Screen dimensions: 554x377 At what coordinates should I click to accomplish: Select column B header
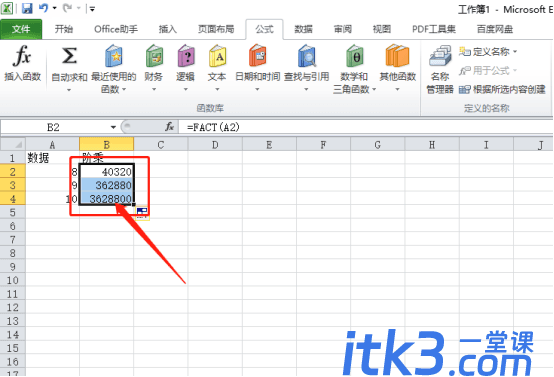(106, 145)
